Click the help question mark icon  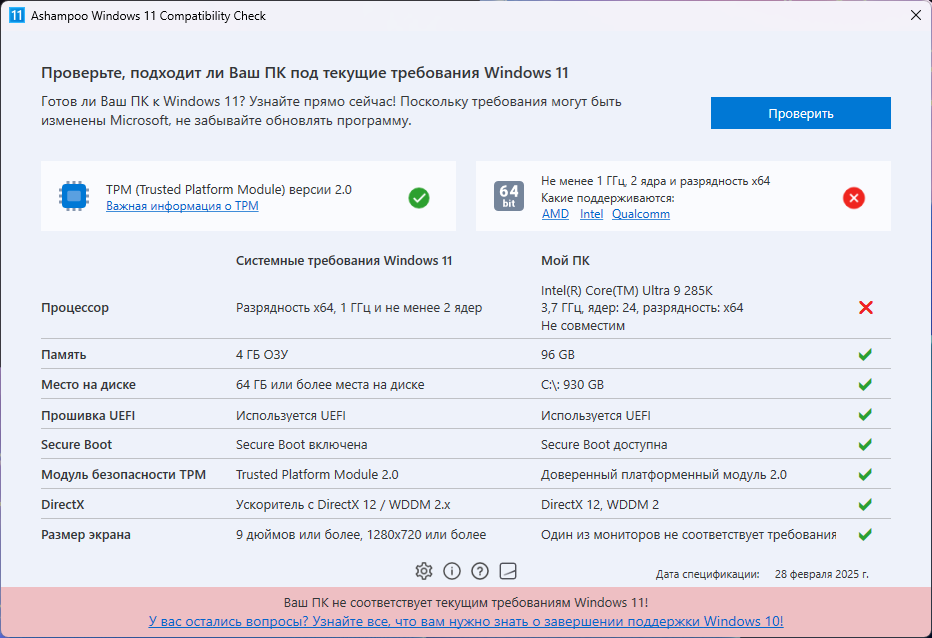[x=480, y=571]
